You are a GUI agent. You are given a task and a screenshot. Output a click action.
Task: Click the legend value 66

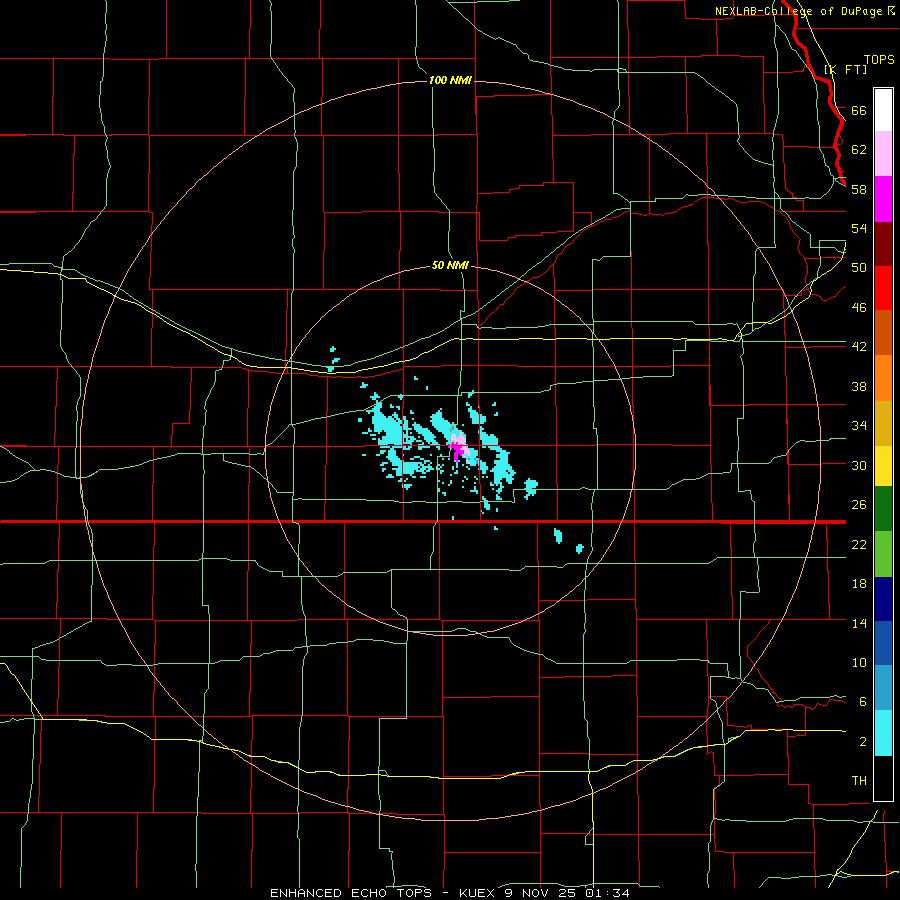(x=859, y=111)
